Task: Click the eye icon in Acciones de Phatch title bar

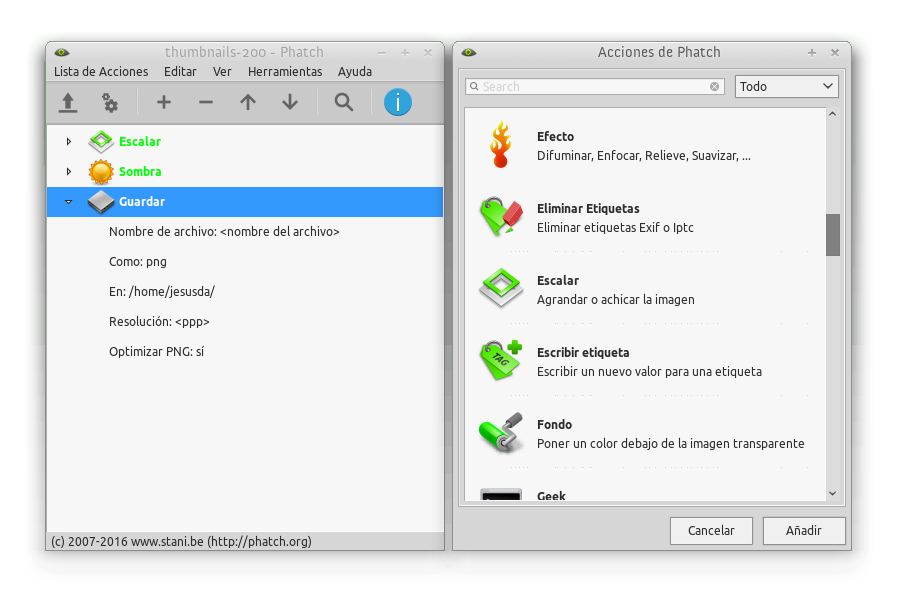Action: [469, 53]
